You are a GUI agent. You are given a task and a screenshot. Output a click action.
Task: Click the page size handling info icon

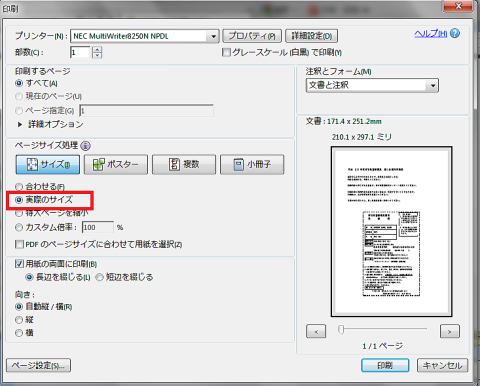tap(86, 146)
